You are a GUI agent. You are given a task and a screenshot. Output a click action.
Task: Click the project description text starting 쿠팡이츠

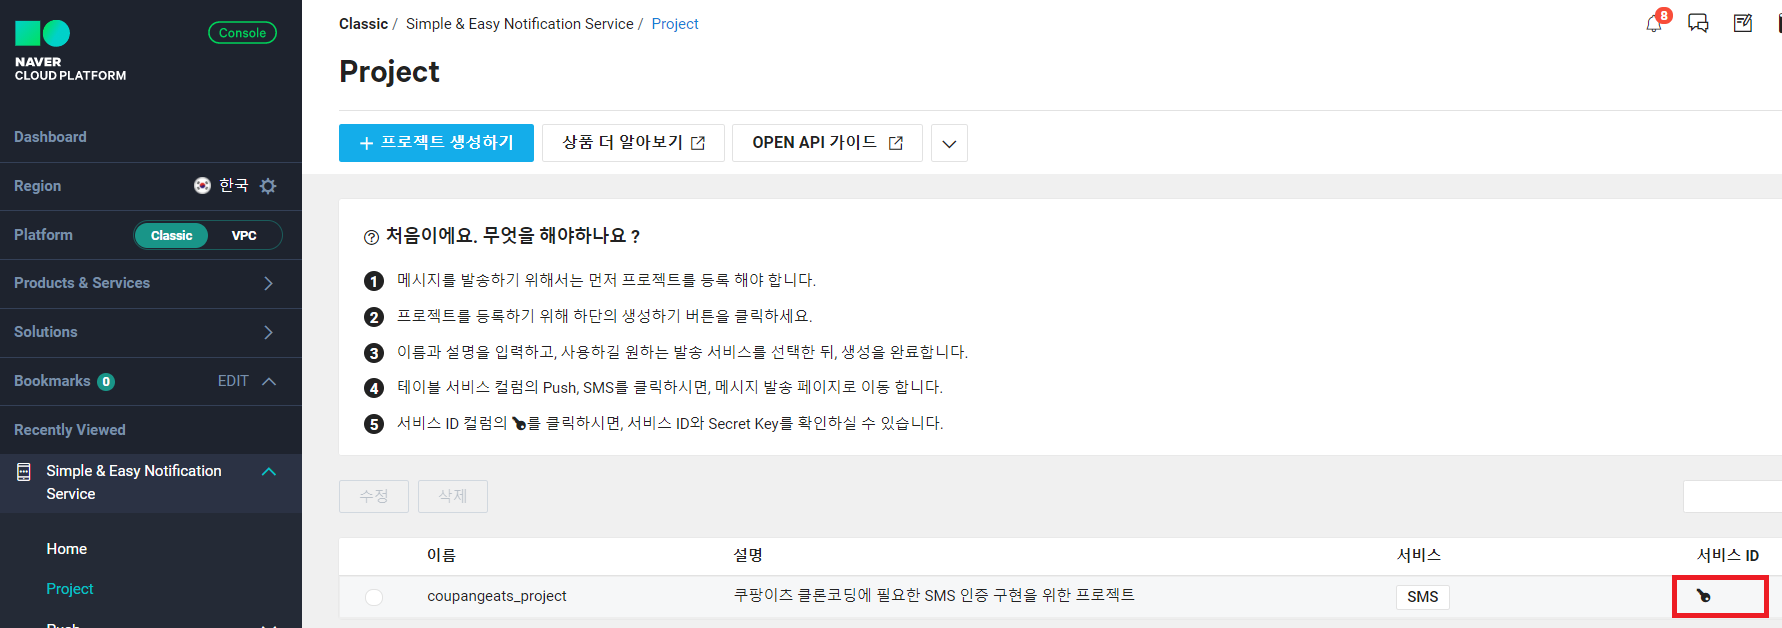934,595
